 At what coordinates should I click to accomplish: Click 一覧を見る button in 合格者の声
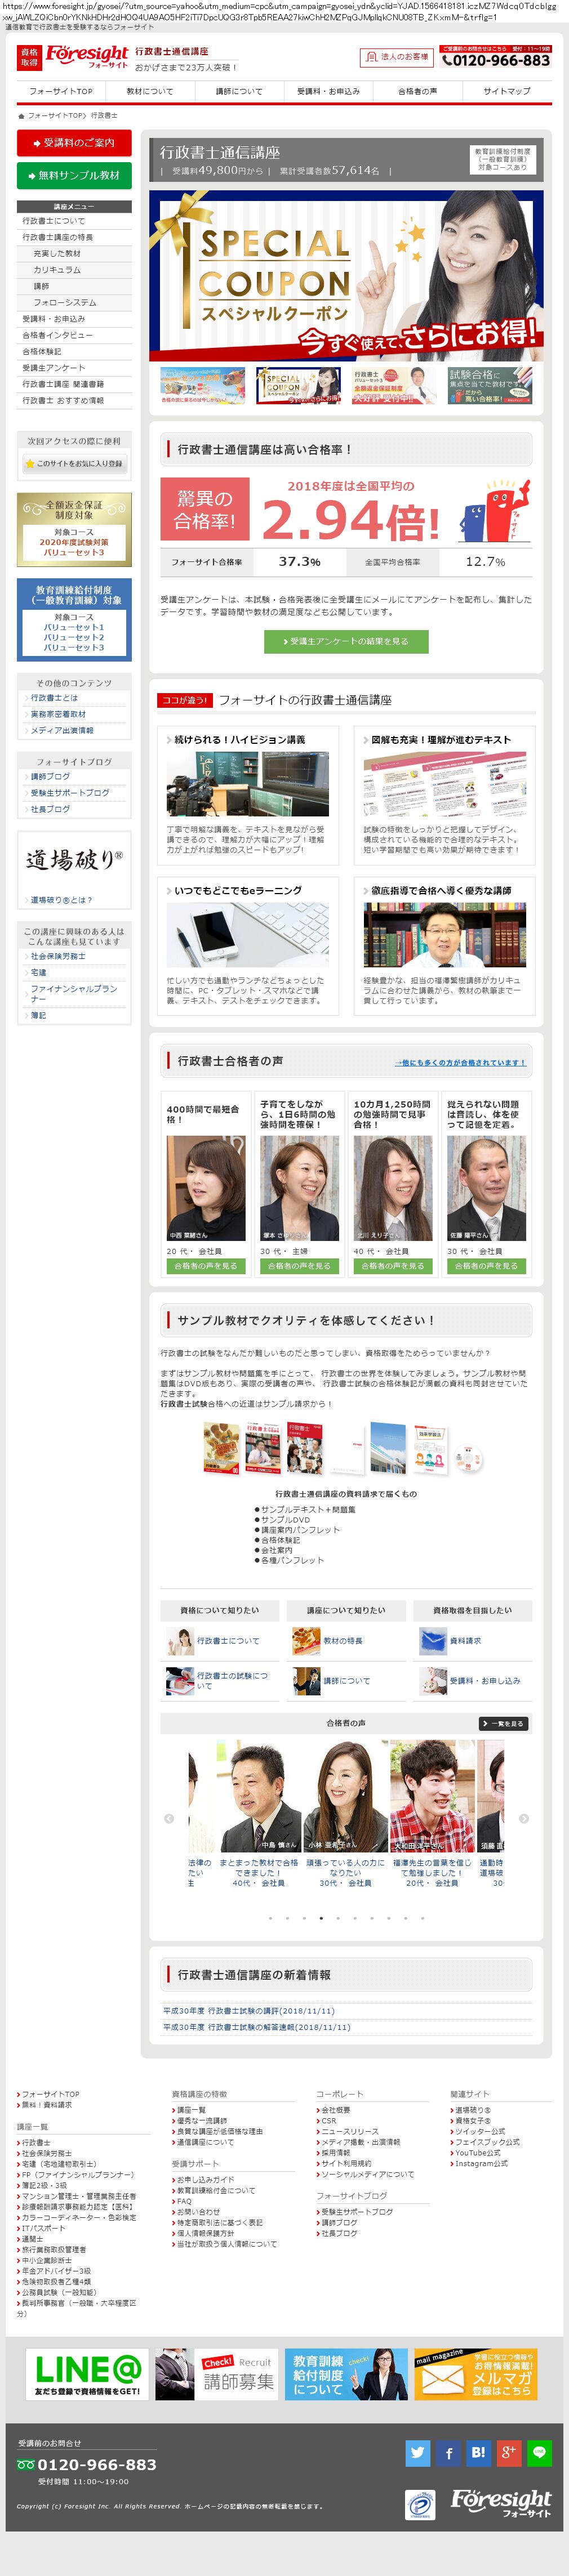click(x=503, y=1724)
